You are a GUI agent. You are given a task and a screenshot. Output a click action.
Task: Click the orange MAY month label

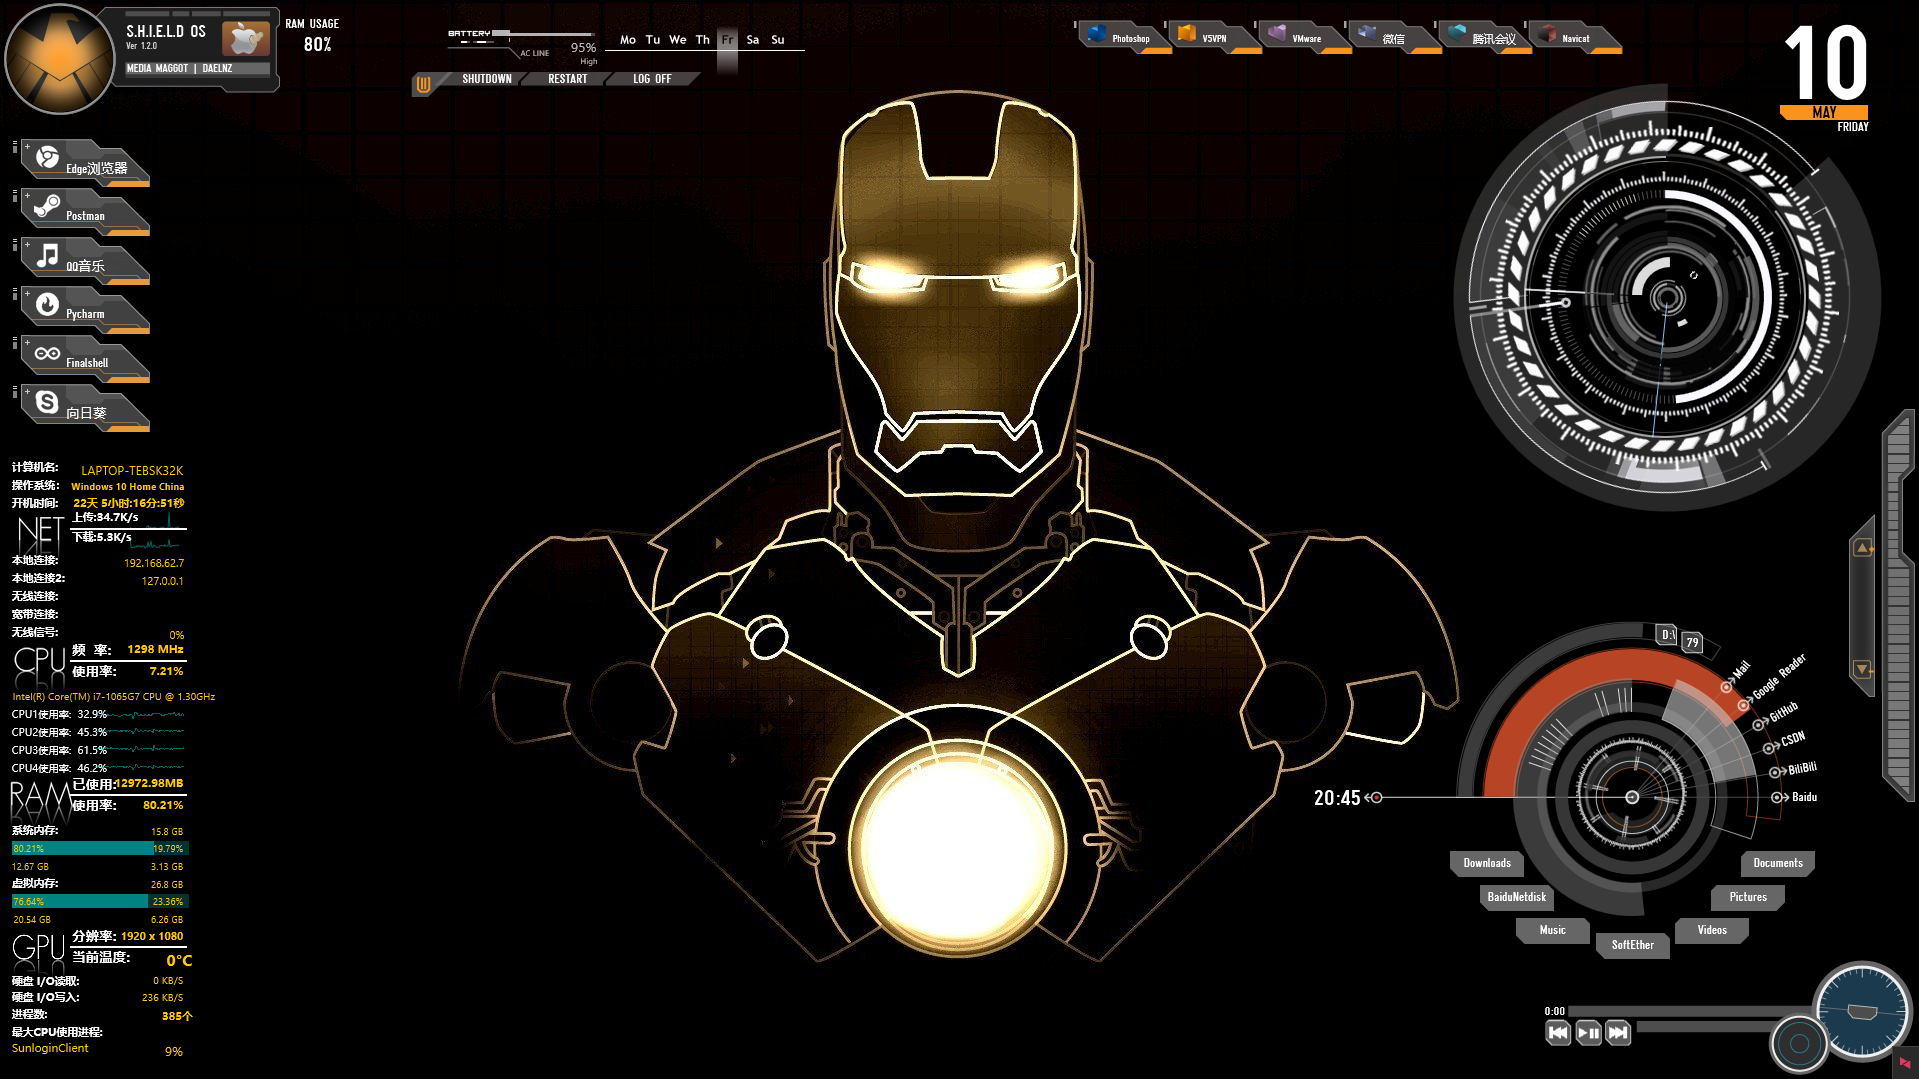(1824, 112)
